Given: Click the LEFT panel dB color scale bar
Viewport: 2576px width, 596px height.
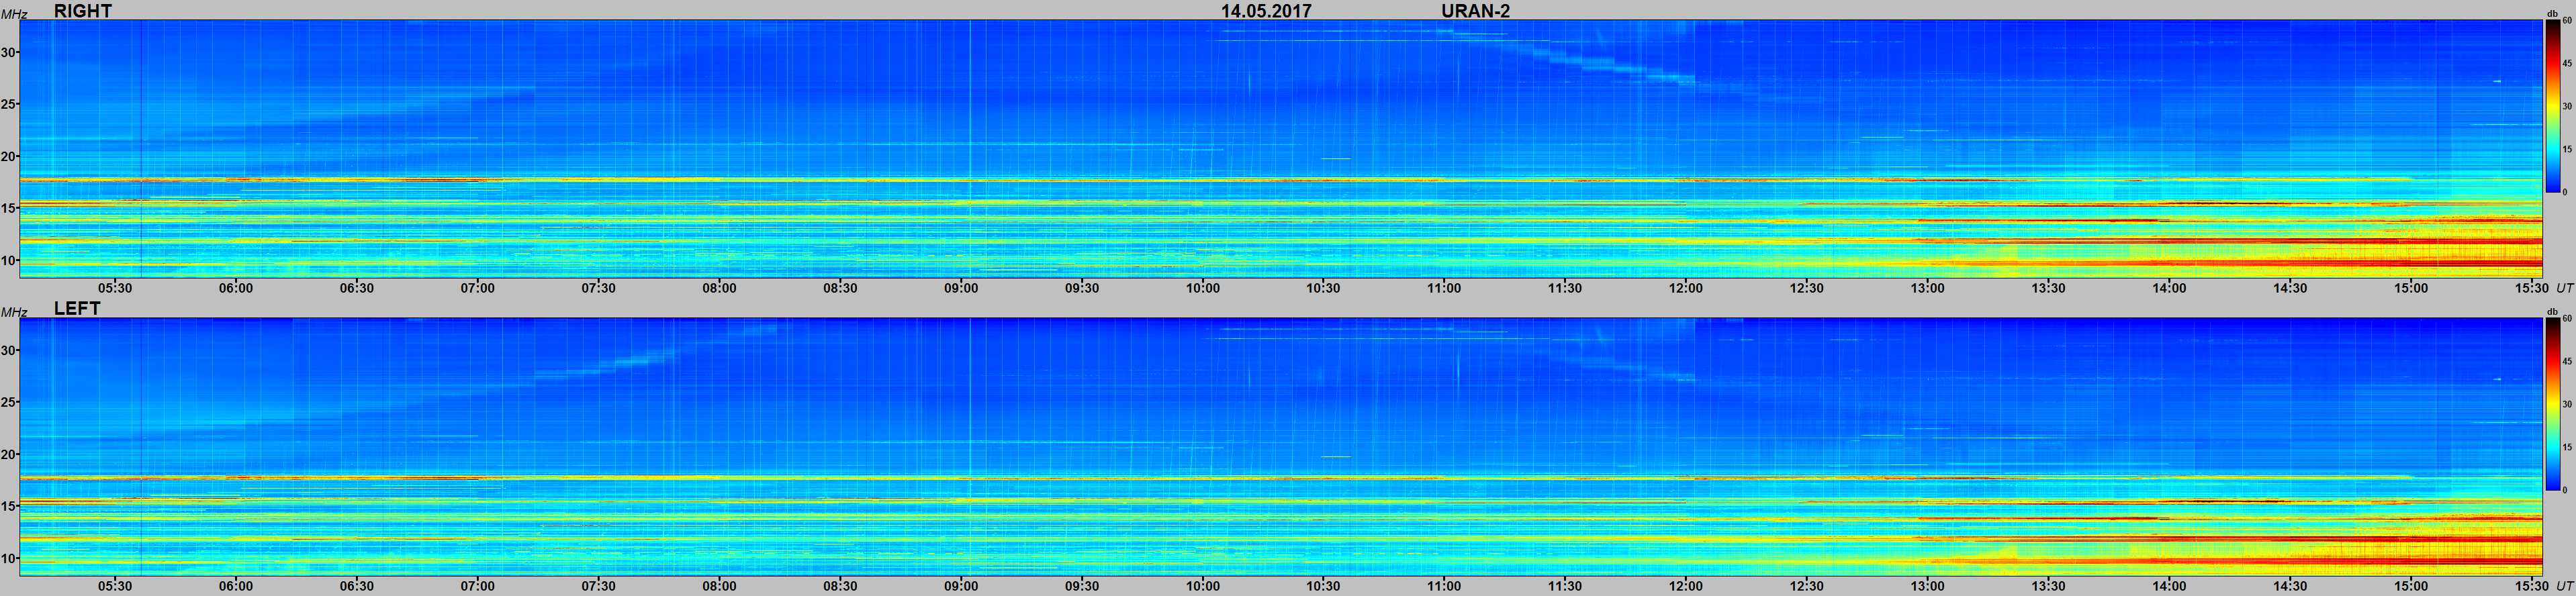Looking at the screenshot, I should [x=2552, y=404].
